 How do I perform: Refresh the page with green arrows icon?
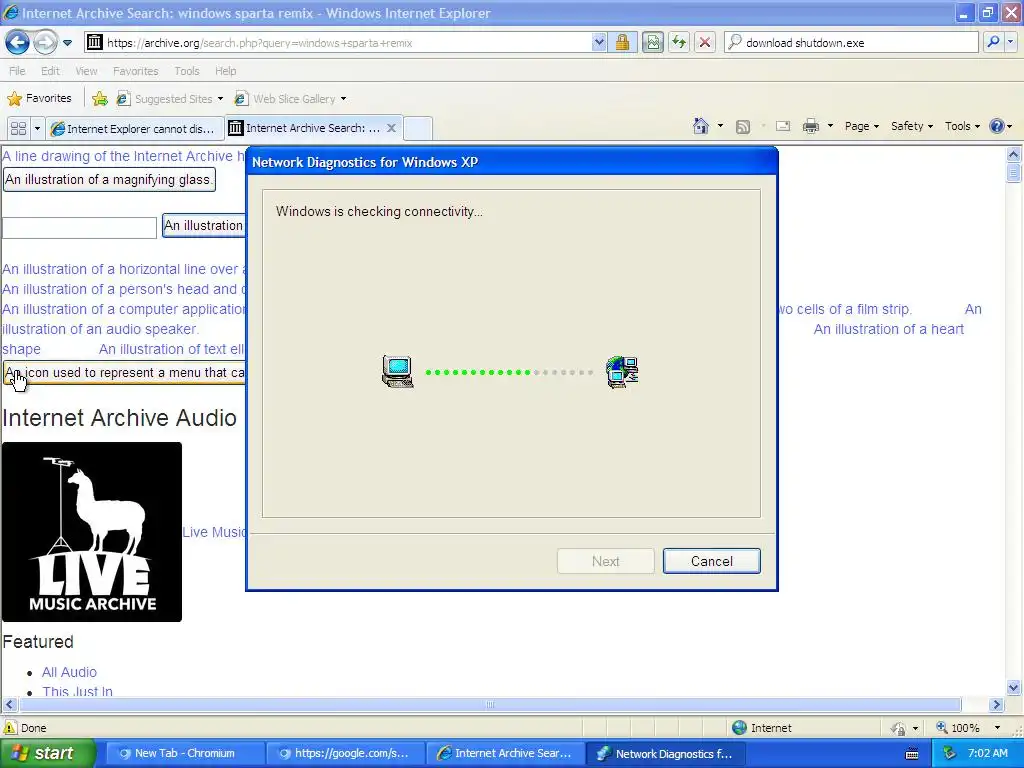(x=679, y=42)
